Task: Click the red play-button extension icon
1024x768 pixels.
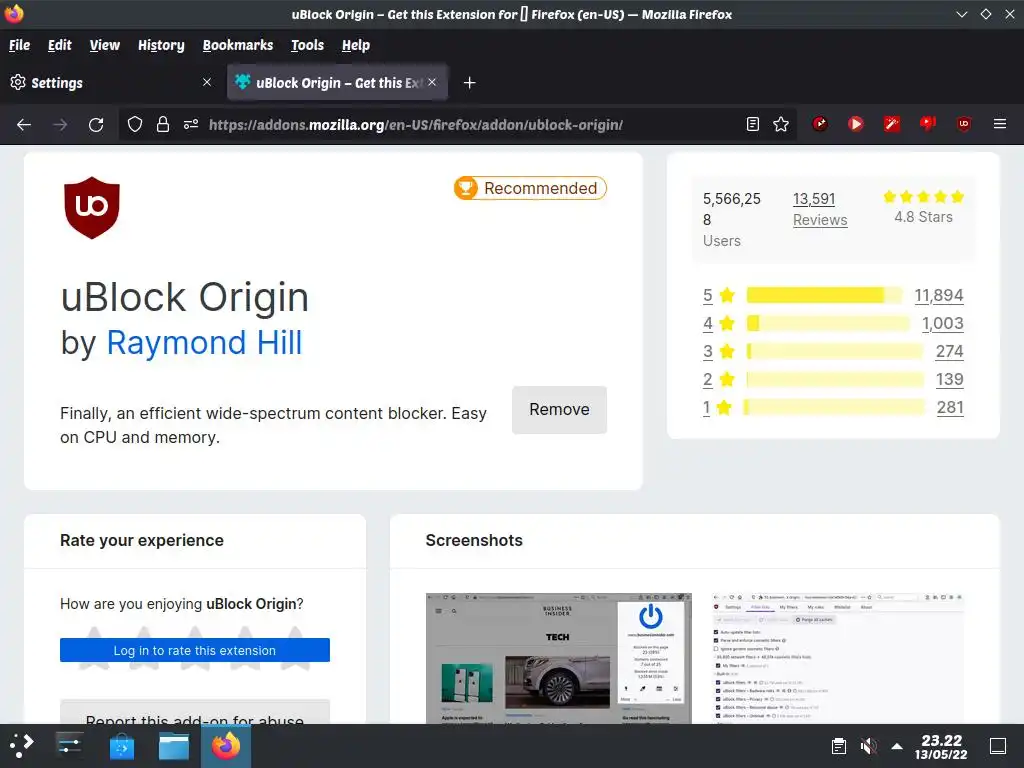Action: click(856, 123)
